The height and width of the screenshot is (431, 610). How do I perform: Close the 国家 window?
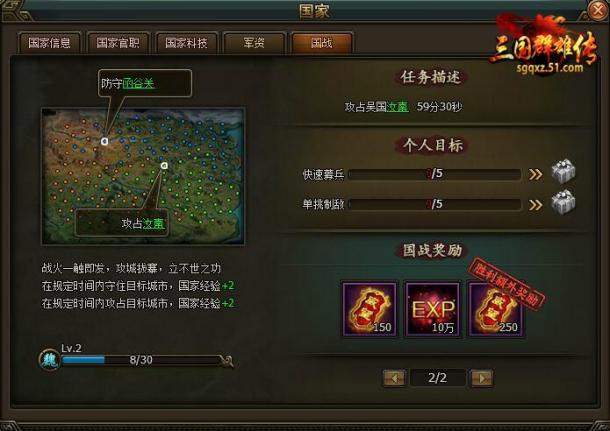point(598,10)
